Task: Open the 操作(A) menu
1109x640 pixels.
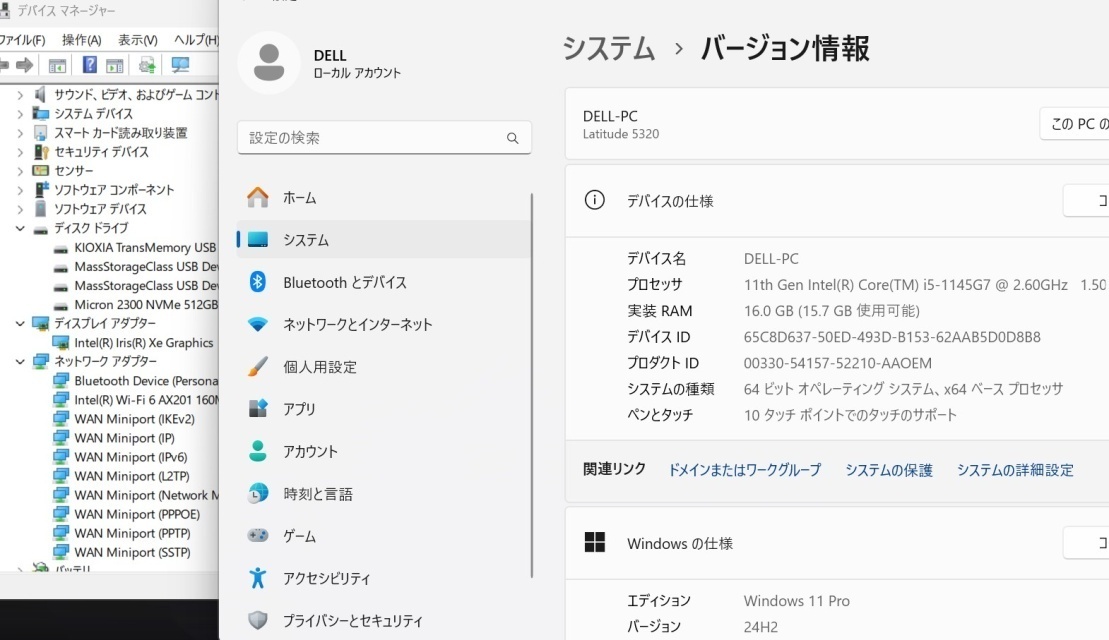Action: pyautogui.click(x=81, y=40)
